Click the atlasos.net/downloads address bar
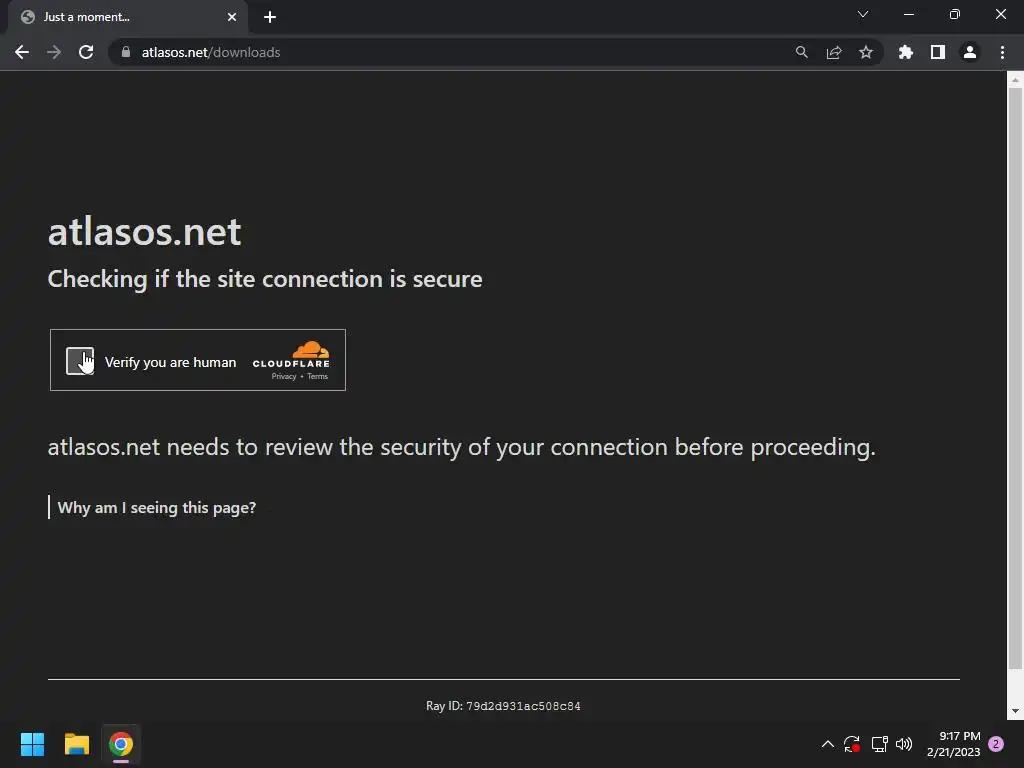This screenshot has height=768, width=1024. (x=450, y=52)
